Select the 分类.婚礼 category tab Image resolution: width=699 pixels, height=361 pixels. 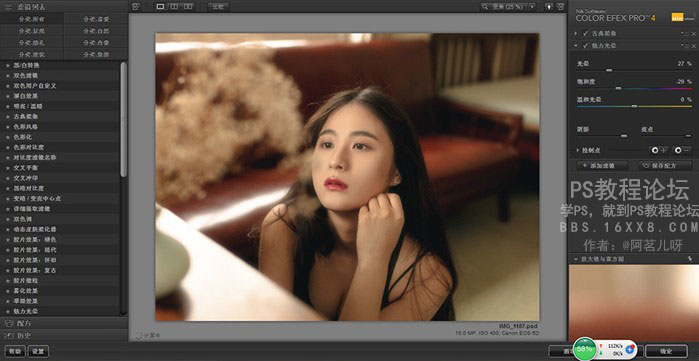[x=32, y=43]
